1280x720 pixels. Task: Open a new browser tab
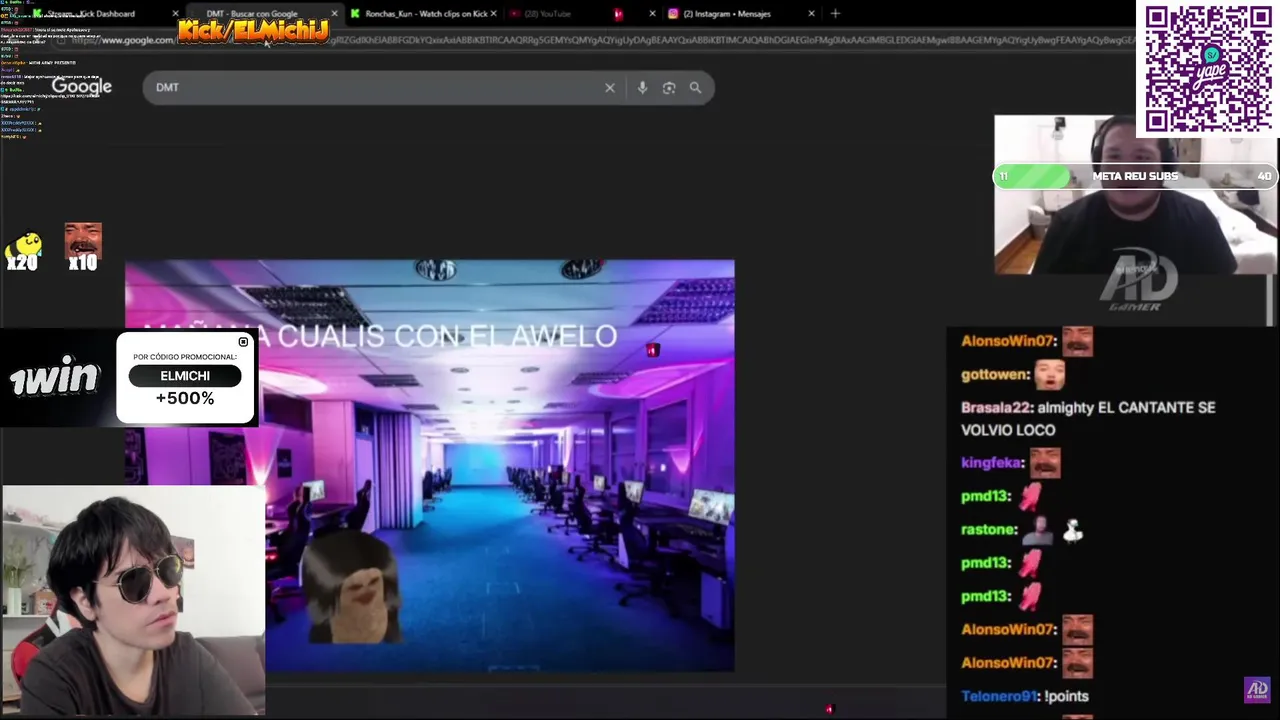835,14
